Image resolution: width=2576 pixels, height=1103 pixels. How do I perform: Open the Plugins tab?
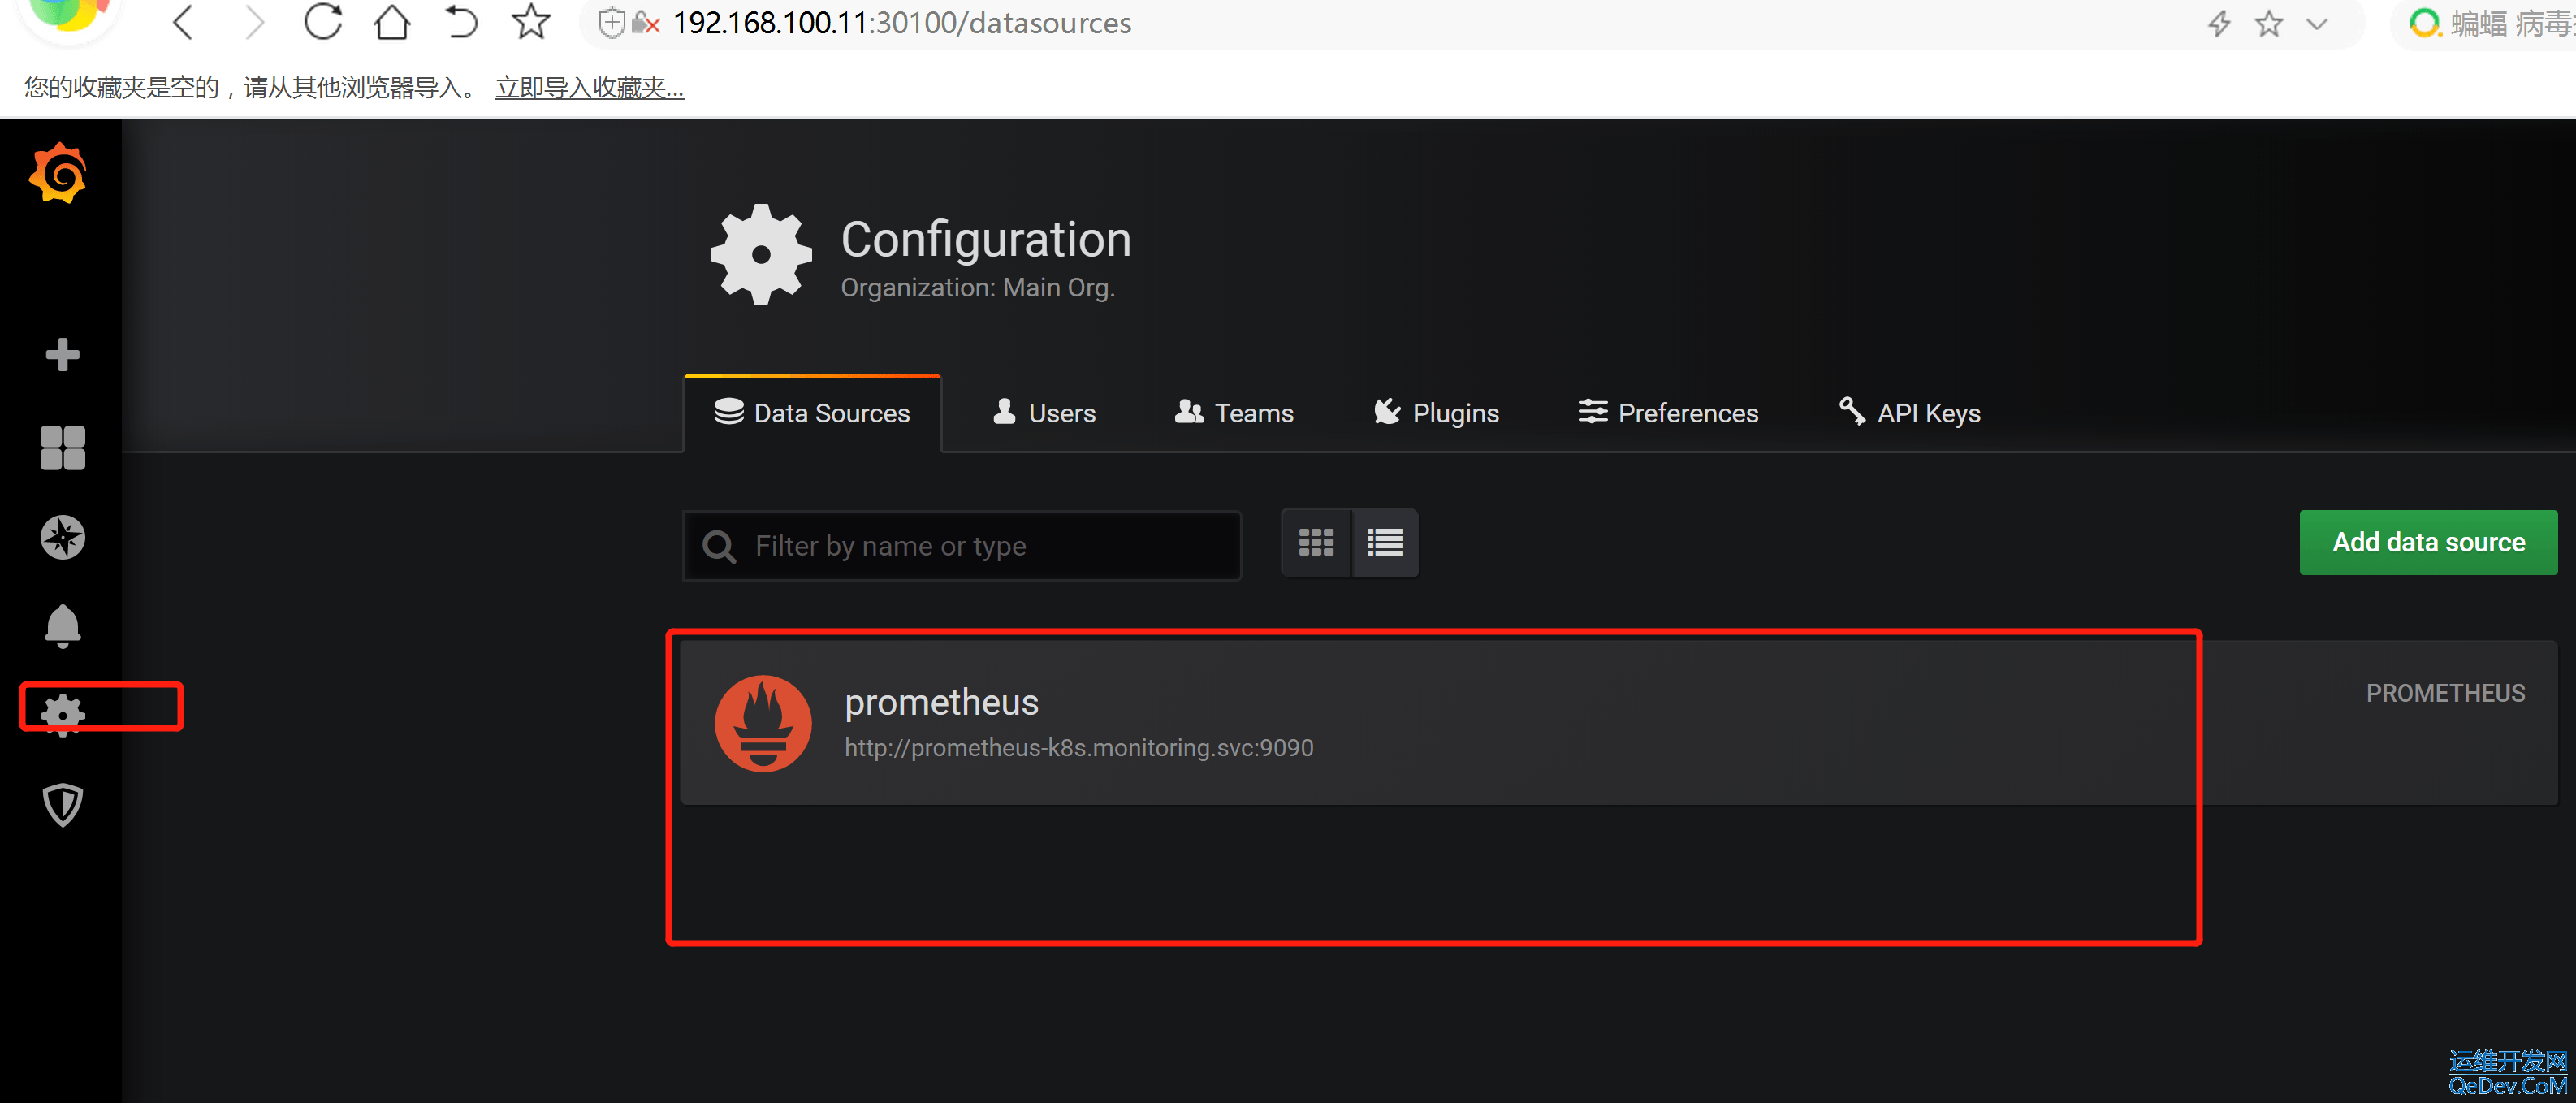tap(1436, 413)
